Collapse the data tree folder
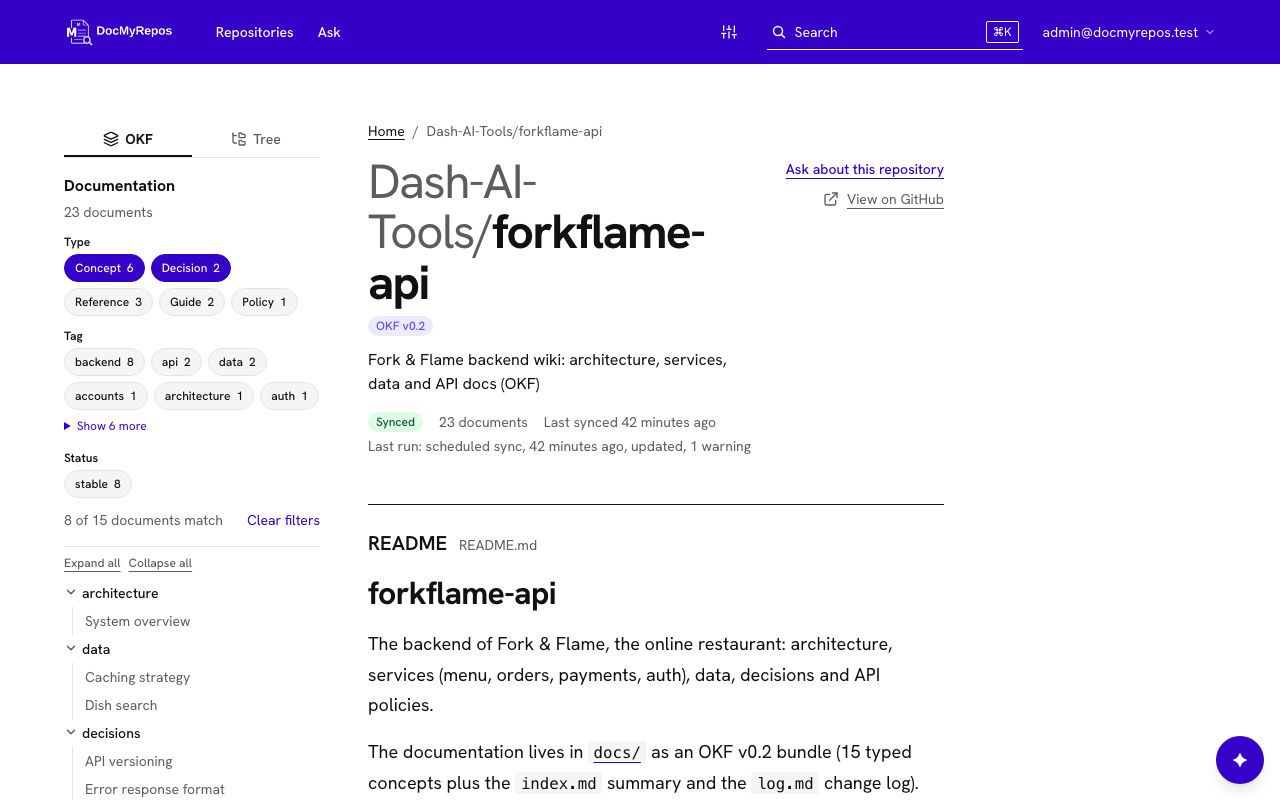This screenshot has height=800, width=1280. click(71, 649)
